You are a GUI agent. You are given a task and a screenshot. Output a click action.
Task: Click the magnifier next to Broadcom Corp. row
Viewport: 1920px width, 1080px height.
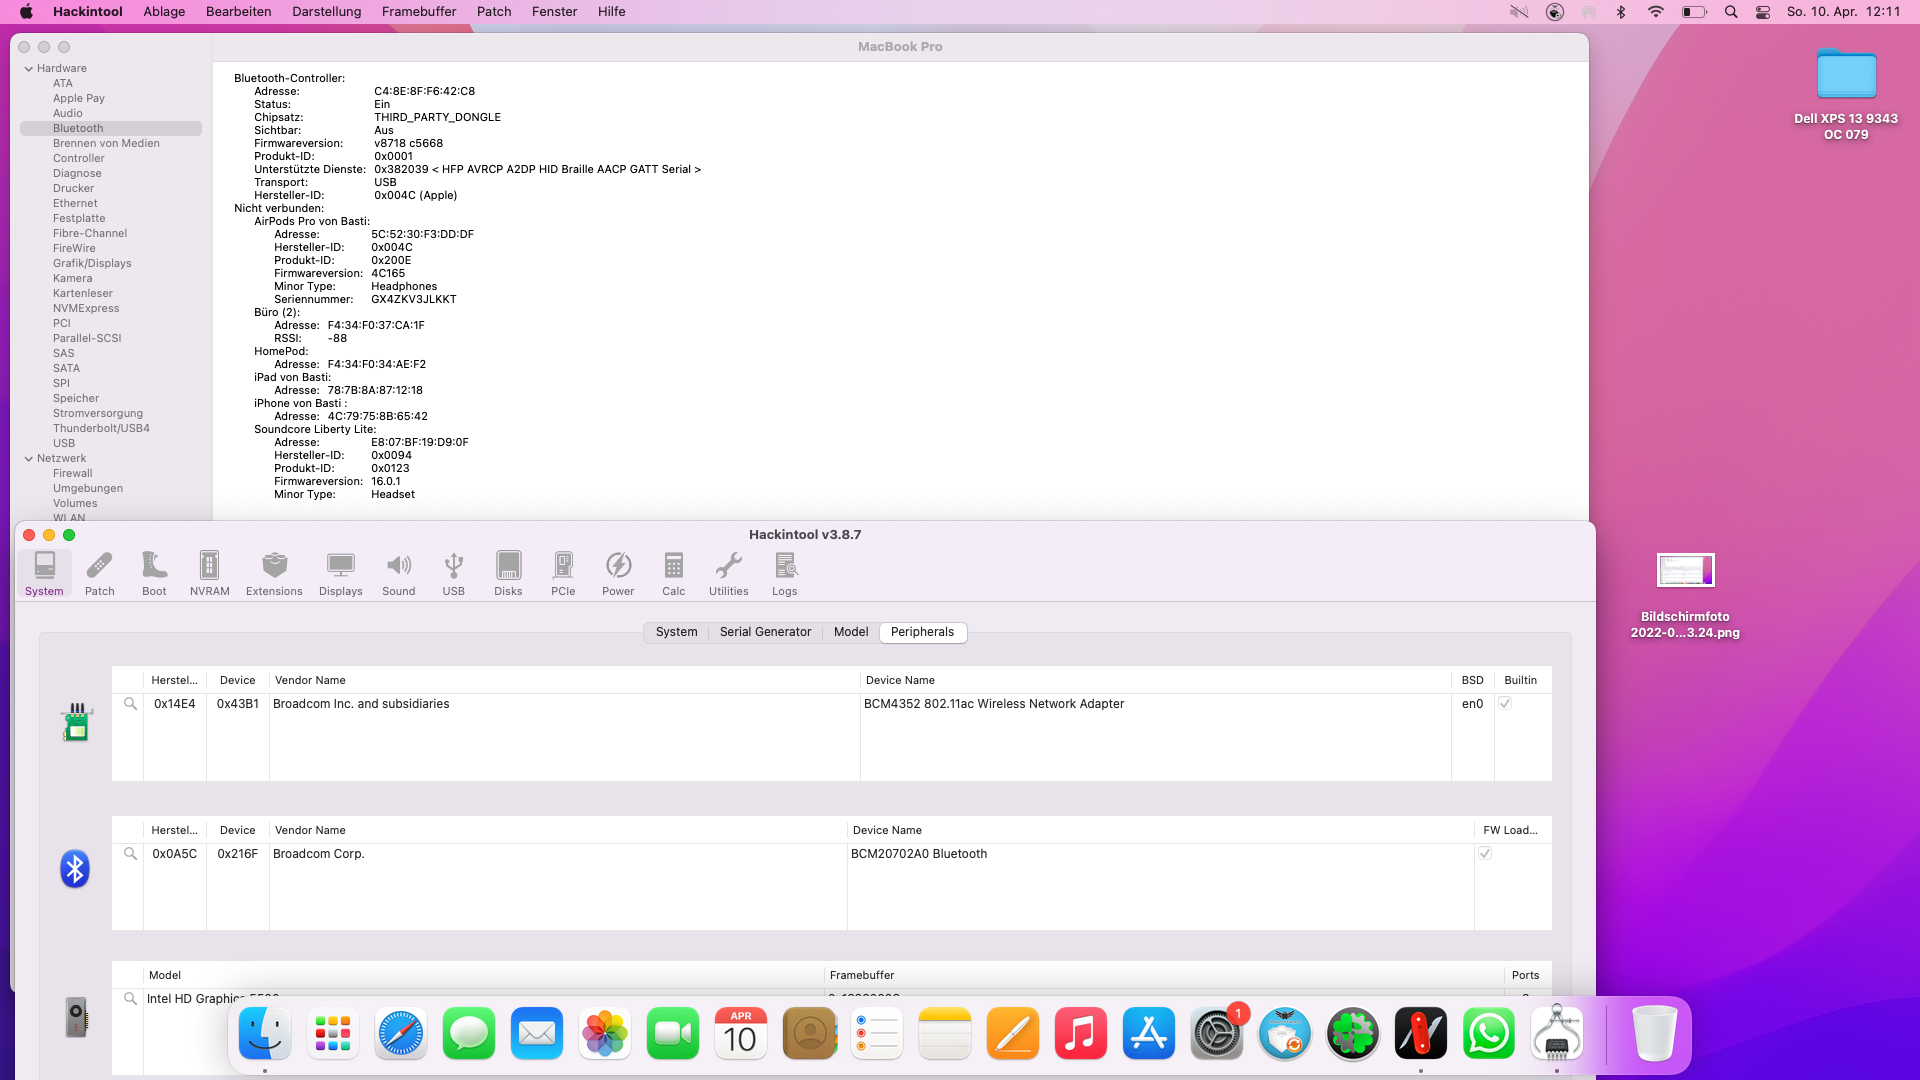coord(130,854)
